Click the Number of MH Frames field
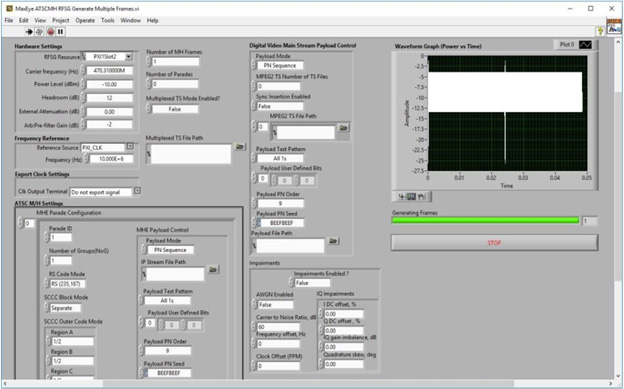 tap(175, 62)
